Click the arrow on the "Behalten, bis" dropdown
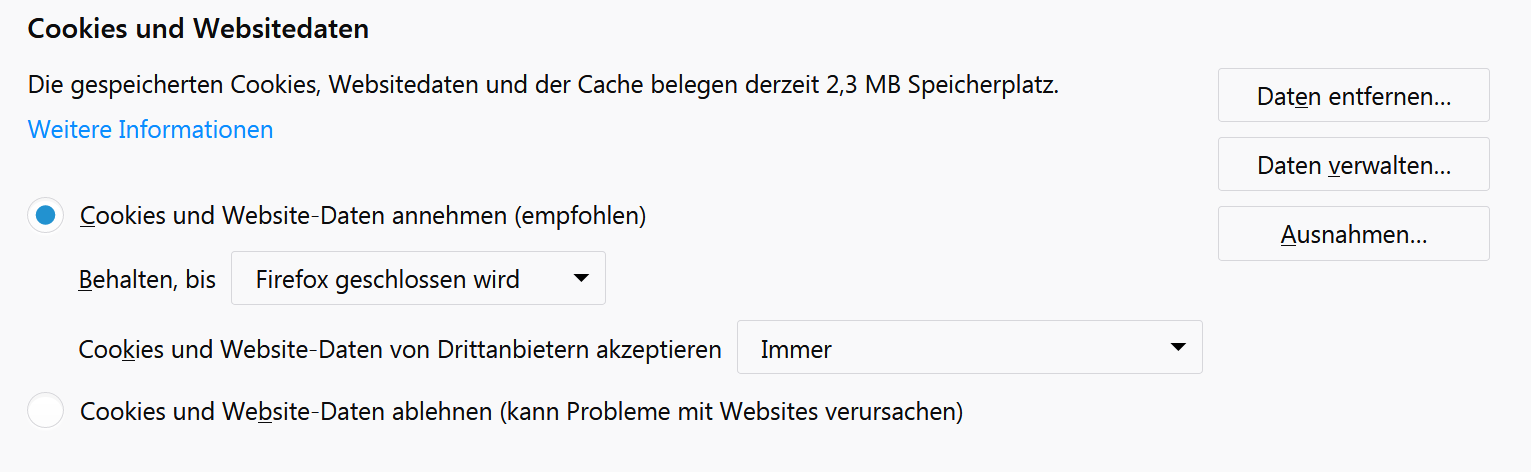Viewport: 1531px width, 472px height. tap(581, 278)
